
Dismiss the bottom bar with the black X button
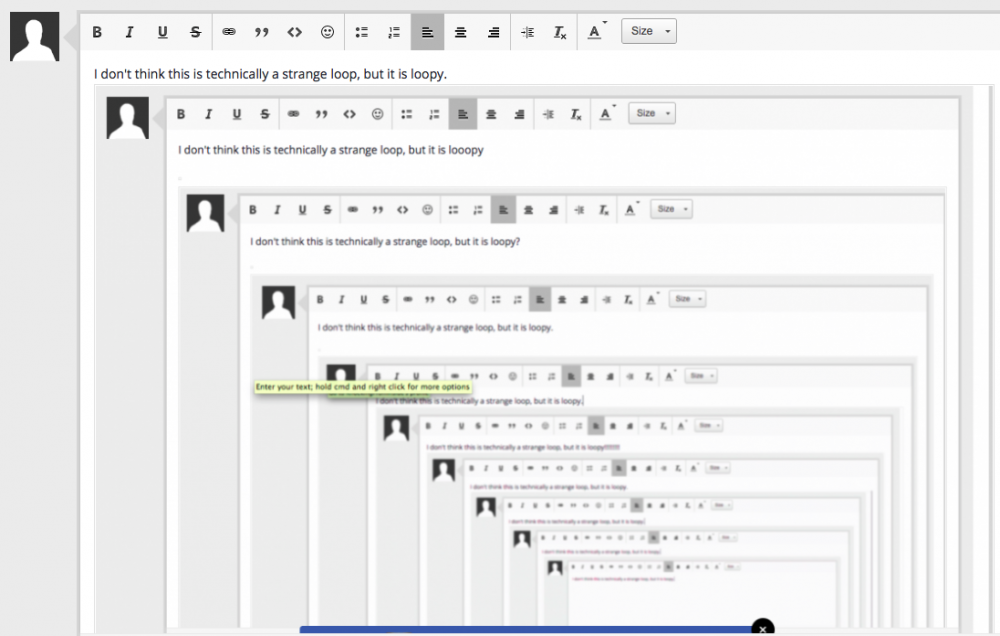pyautogui.click(x=763, y=628)
